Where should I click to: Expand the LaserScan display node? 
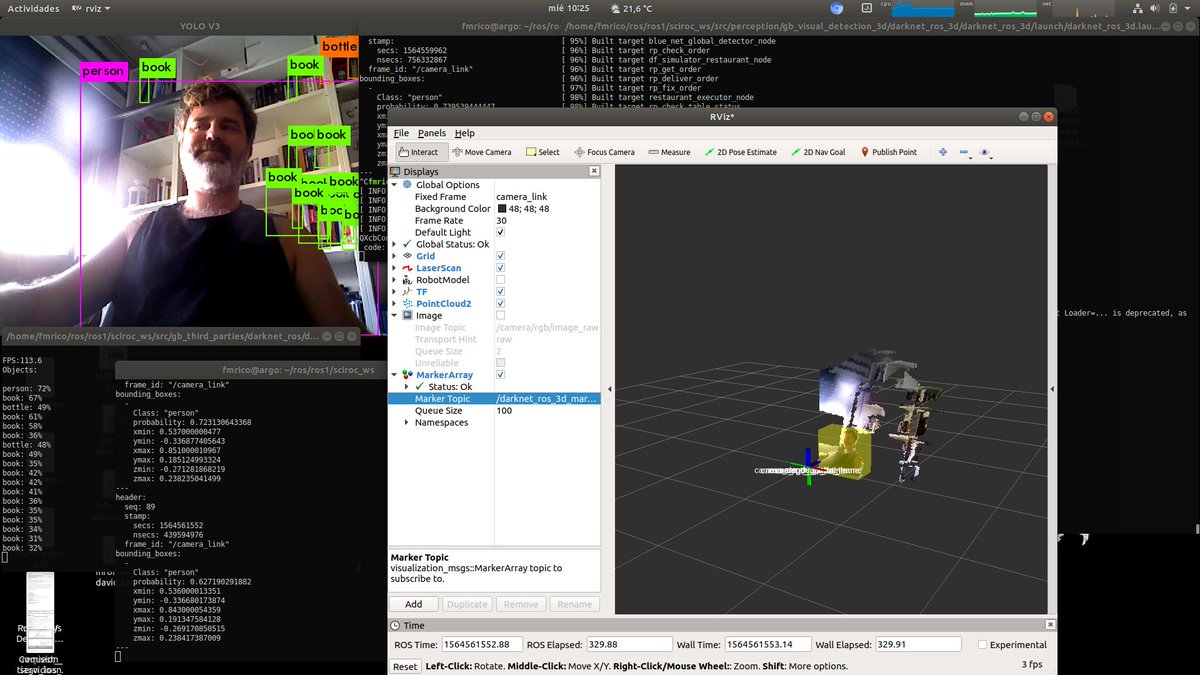pos(394,268)
